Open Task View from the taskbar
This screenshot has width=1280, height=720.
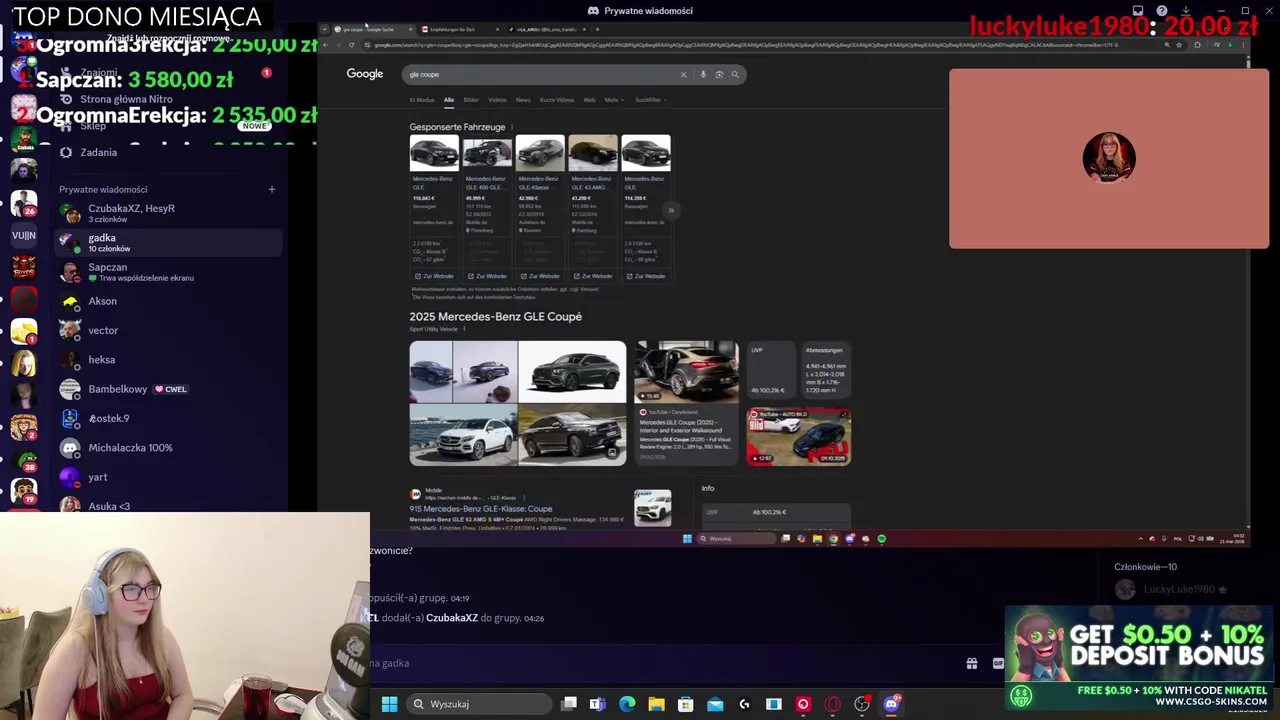569,704
